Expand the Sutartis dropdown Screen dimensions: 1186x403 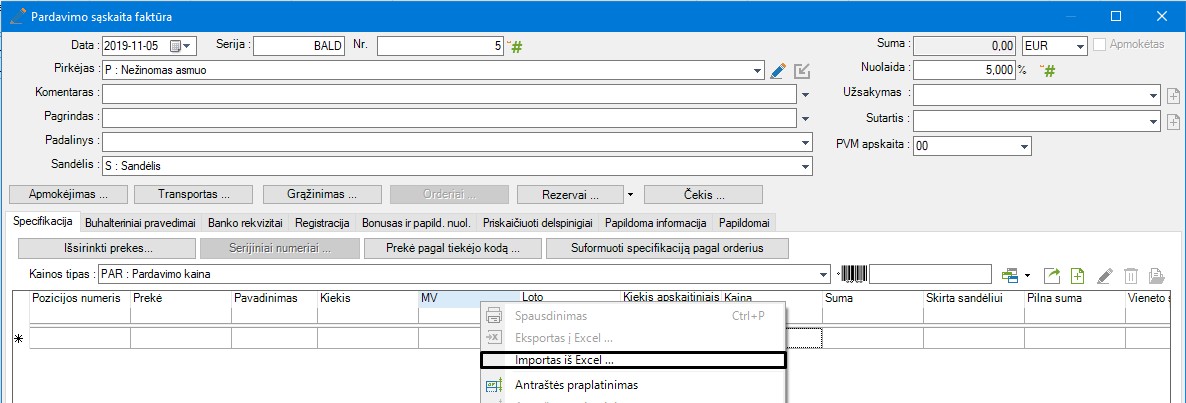(1153, 121)
